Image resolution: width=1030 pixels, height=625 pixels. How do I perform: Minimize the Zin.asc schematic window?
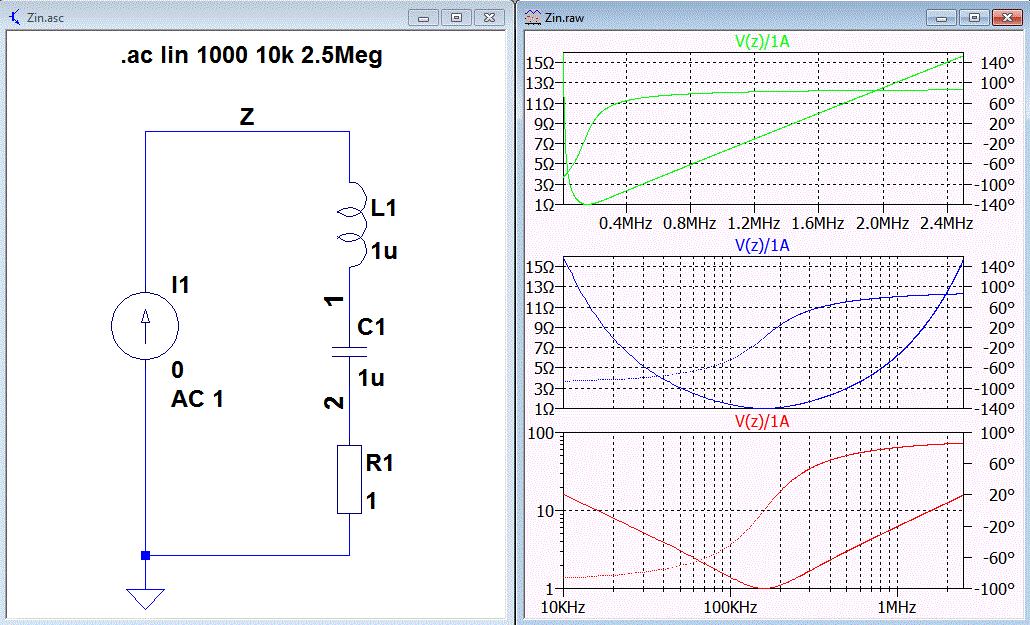point(423,18)
